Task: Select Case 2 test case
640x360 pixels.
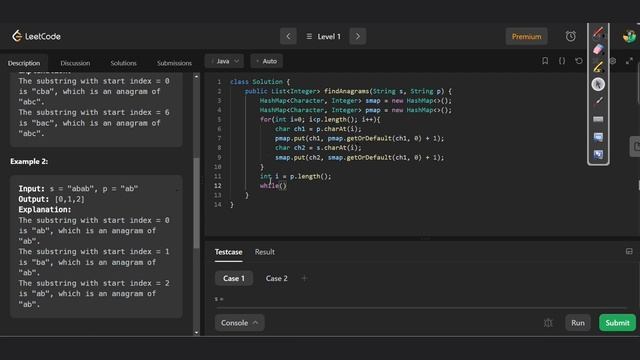Action: click(276, 278)
